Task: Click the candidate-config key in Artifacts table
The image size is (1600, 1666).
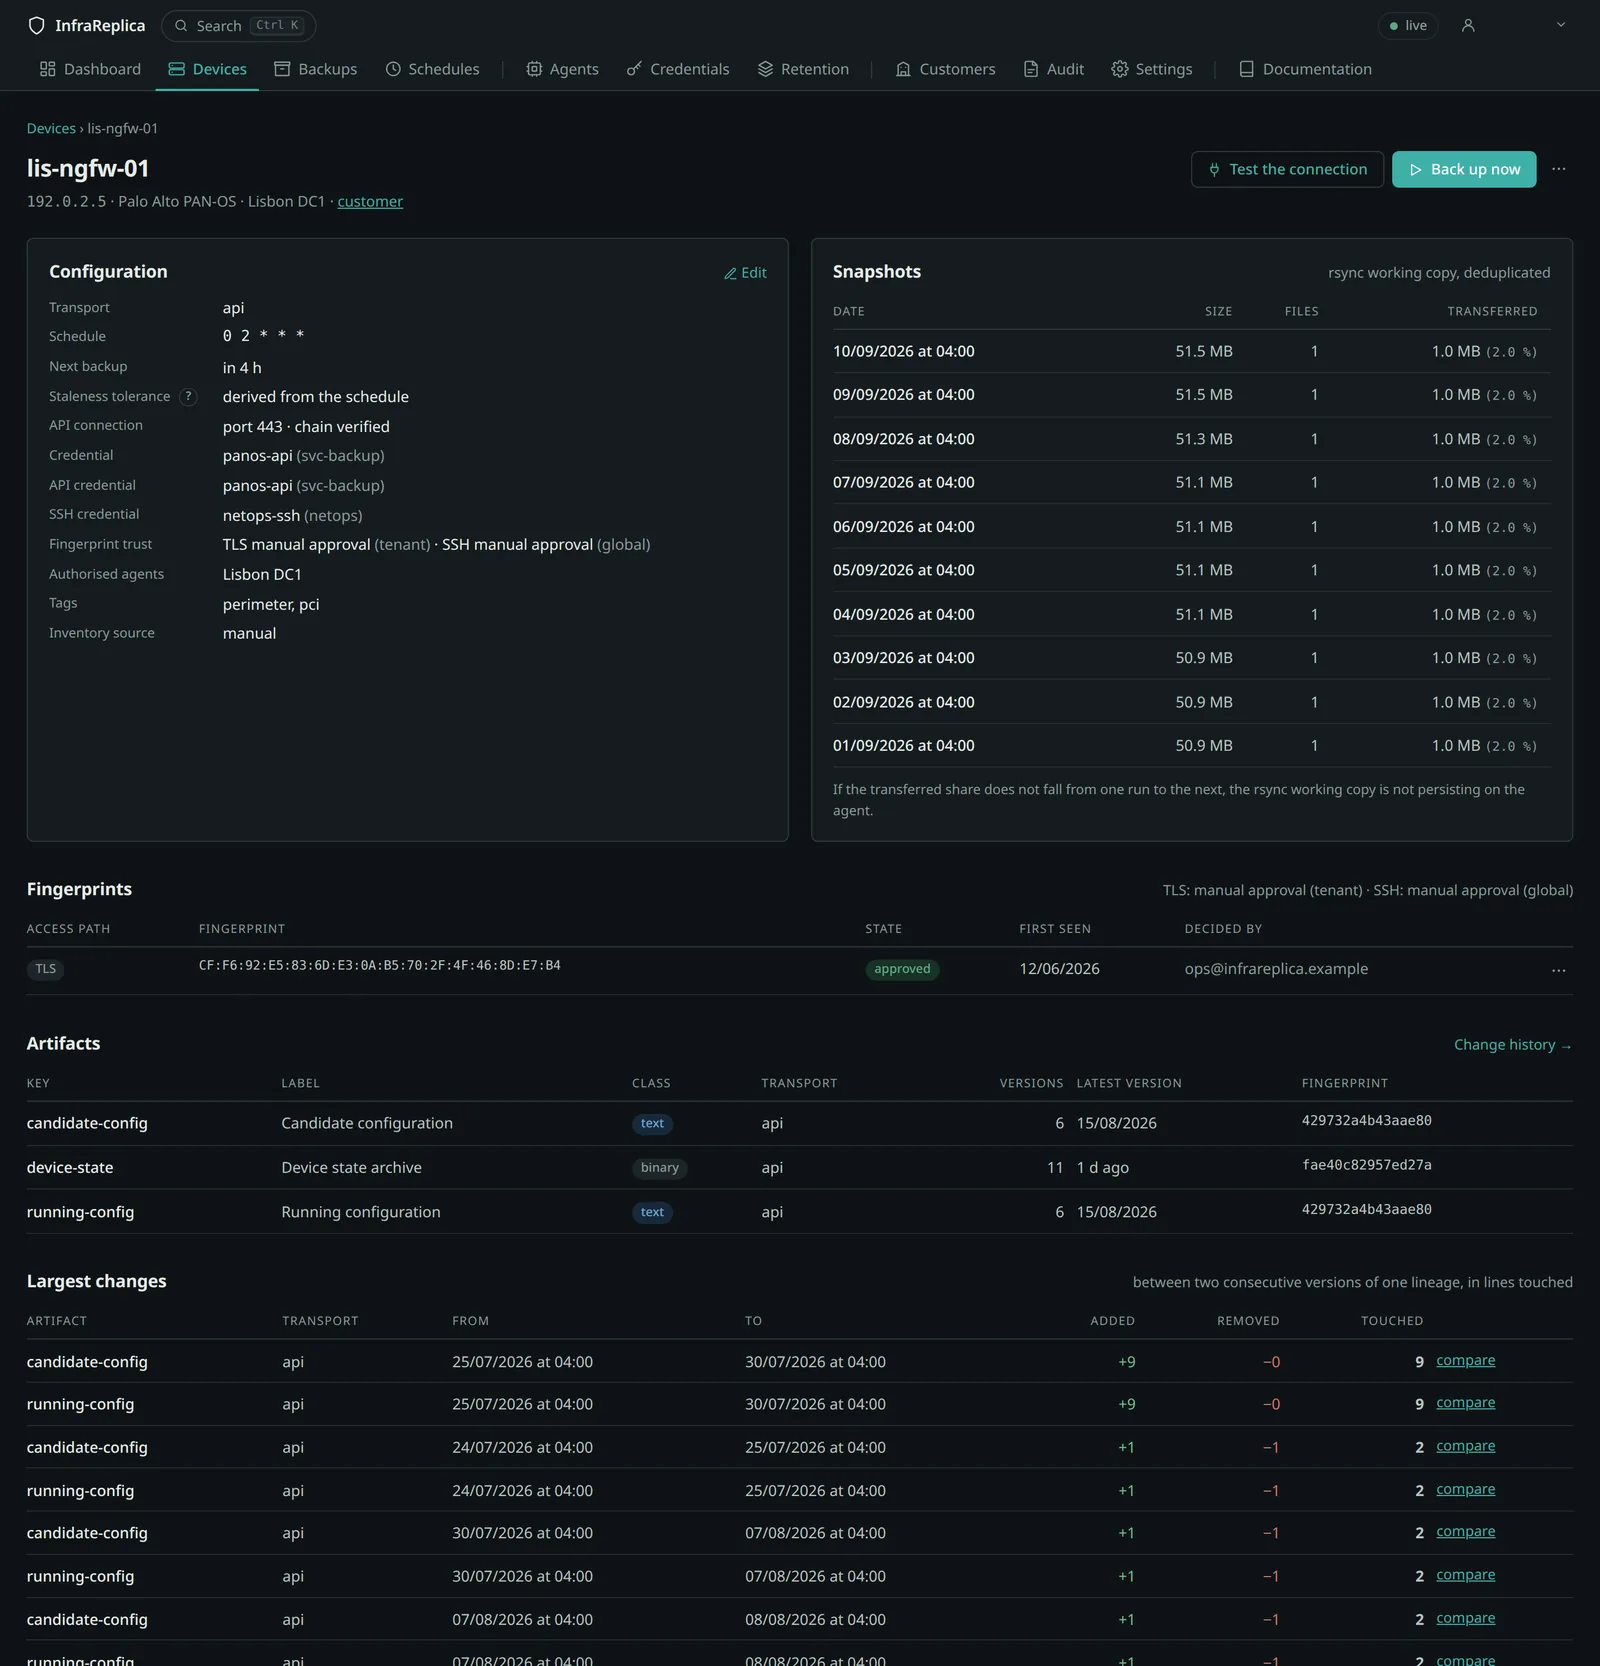Action: (87, 1123)
